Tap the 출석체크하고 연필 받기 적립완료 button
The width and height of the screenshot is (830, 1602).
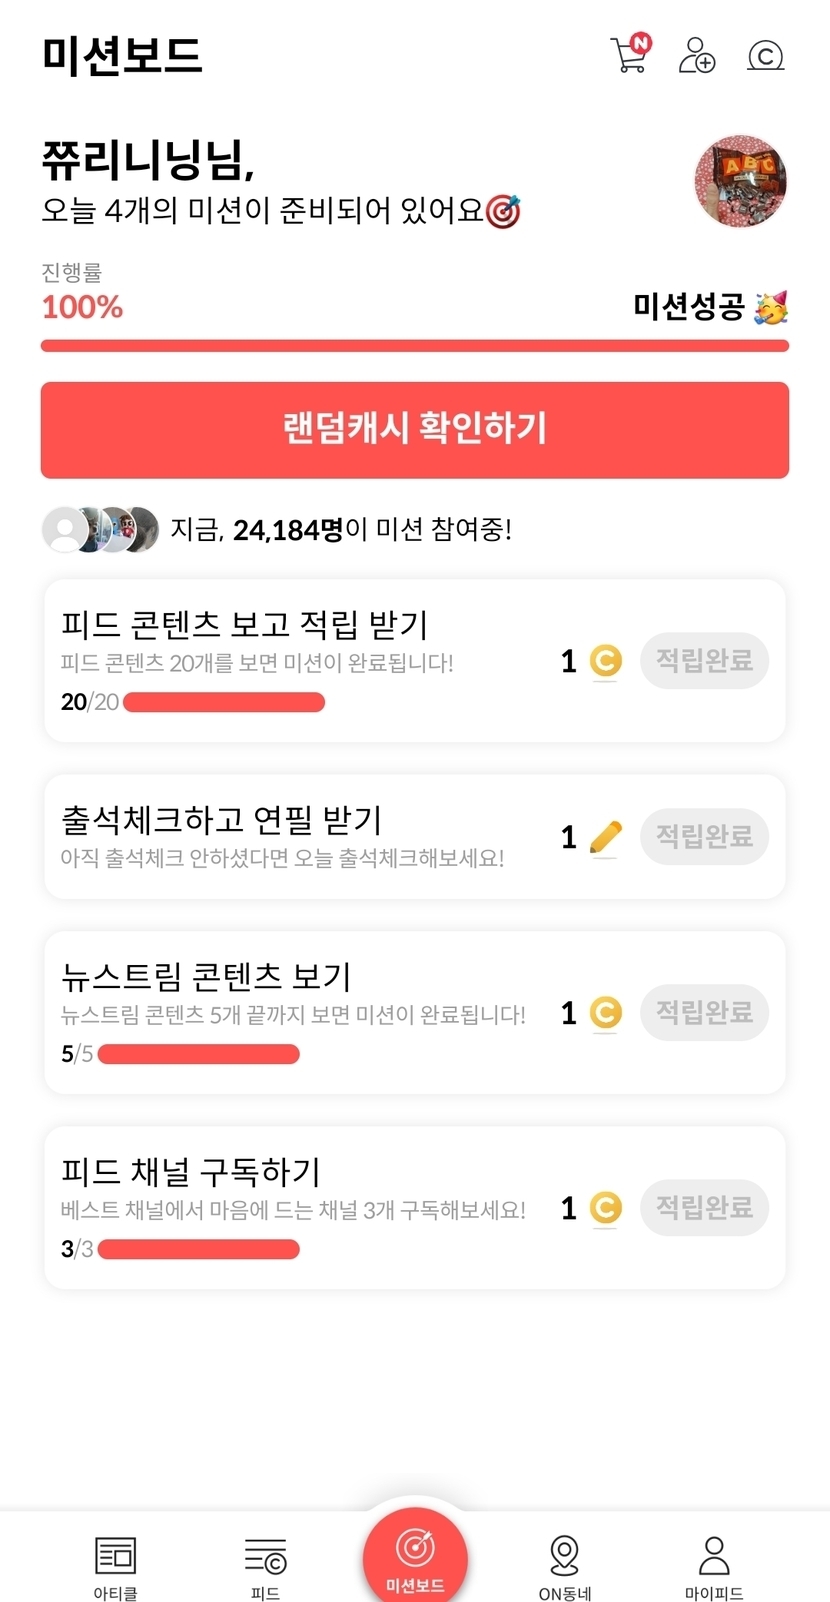(x=704, y=837)
